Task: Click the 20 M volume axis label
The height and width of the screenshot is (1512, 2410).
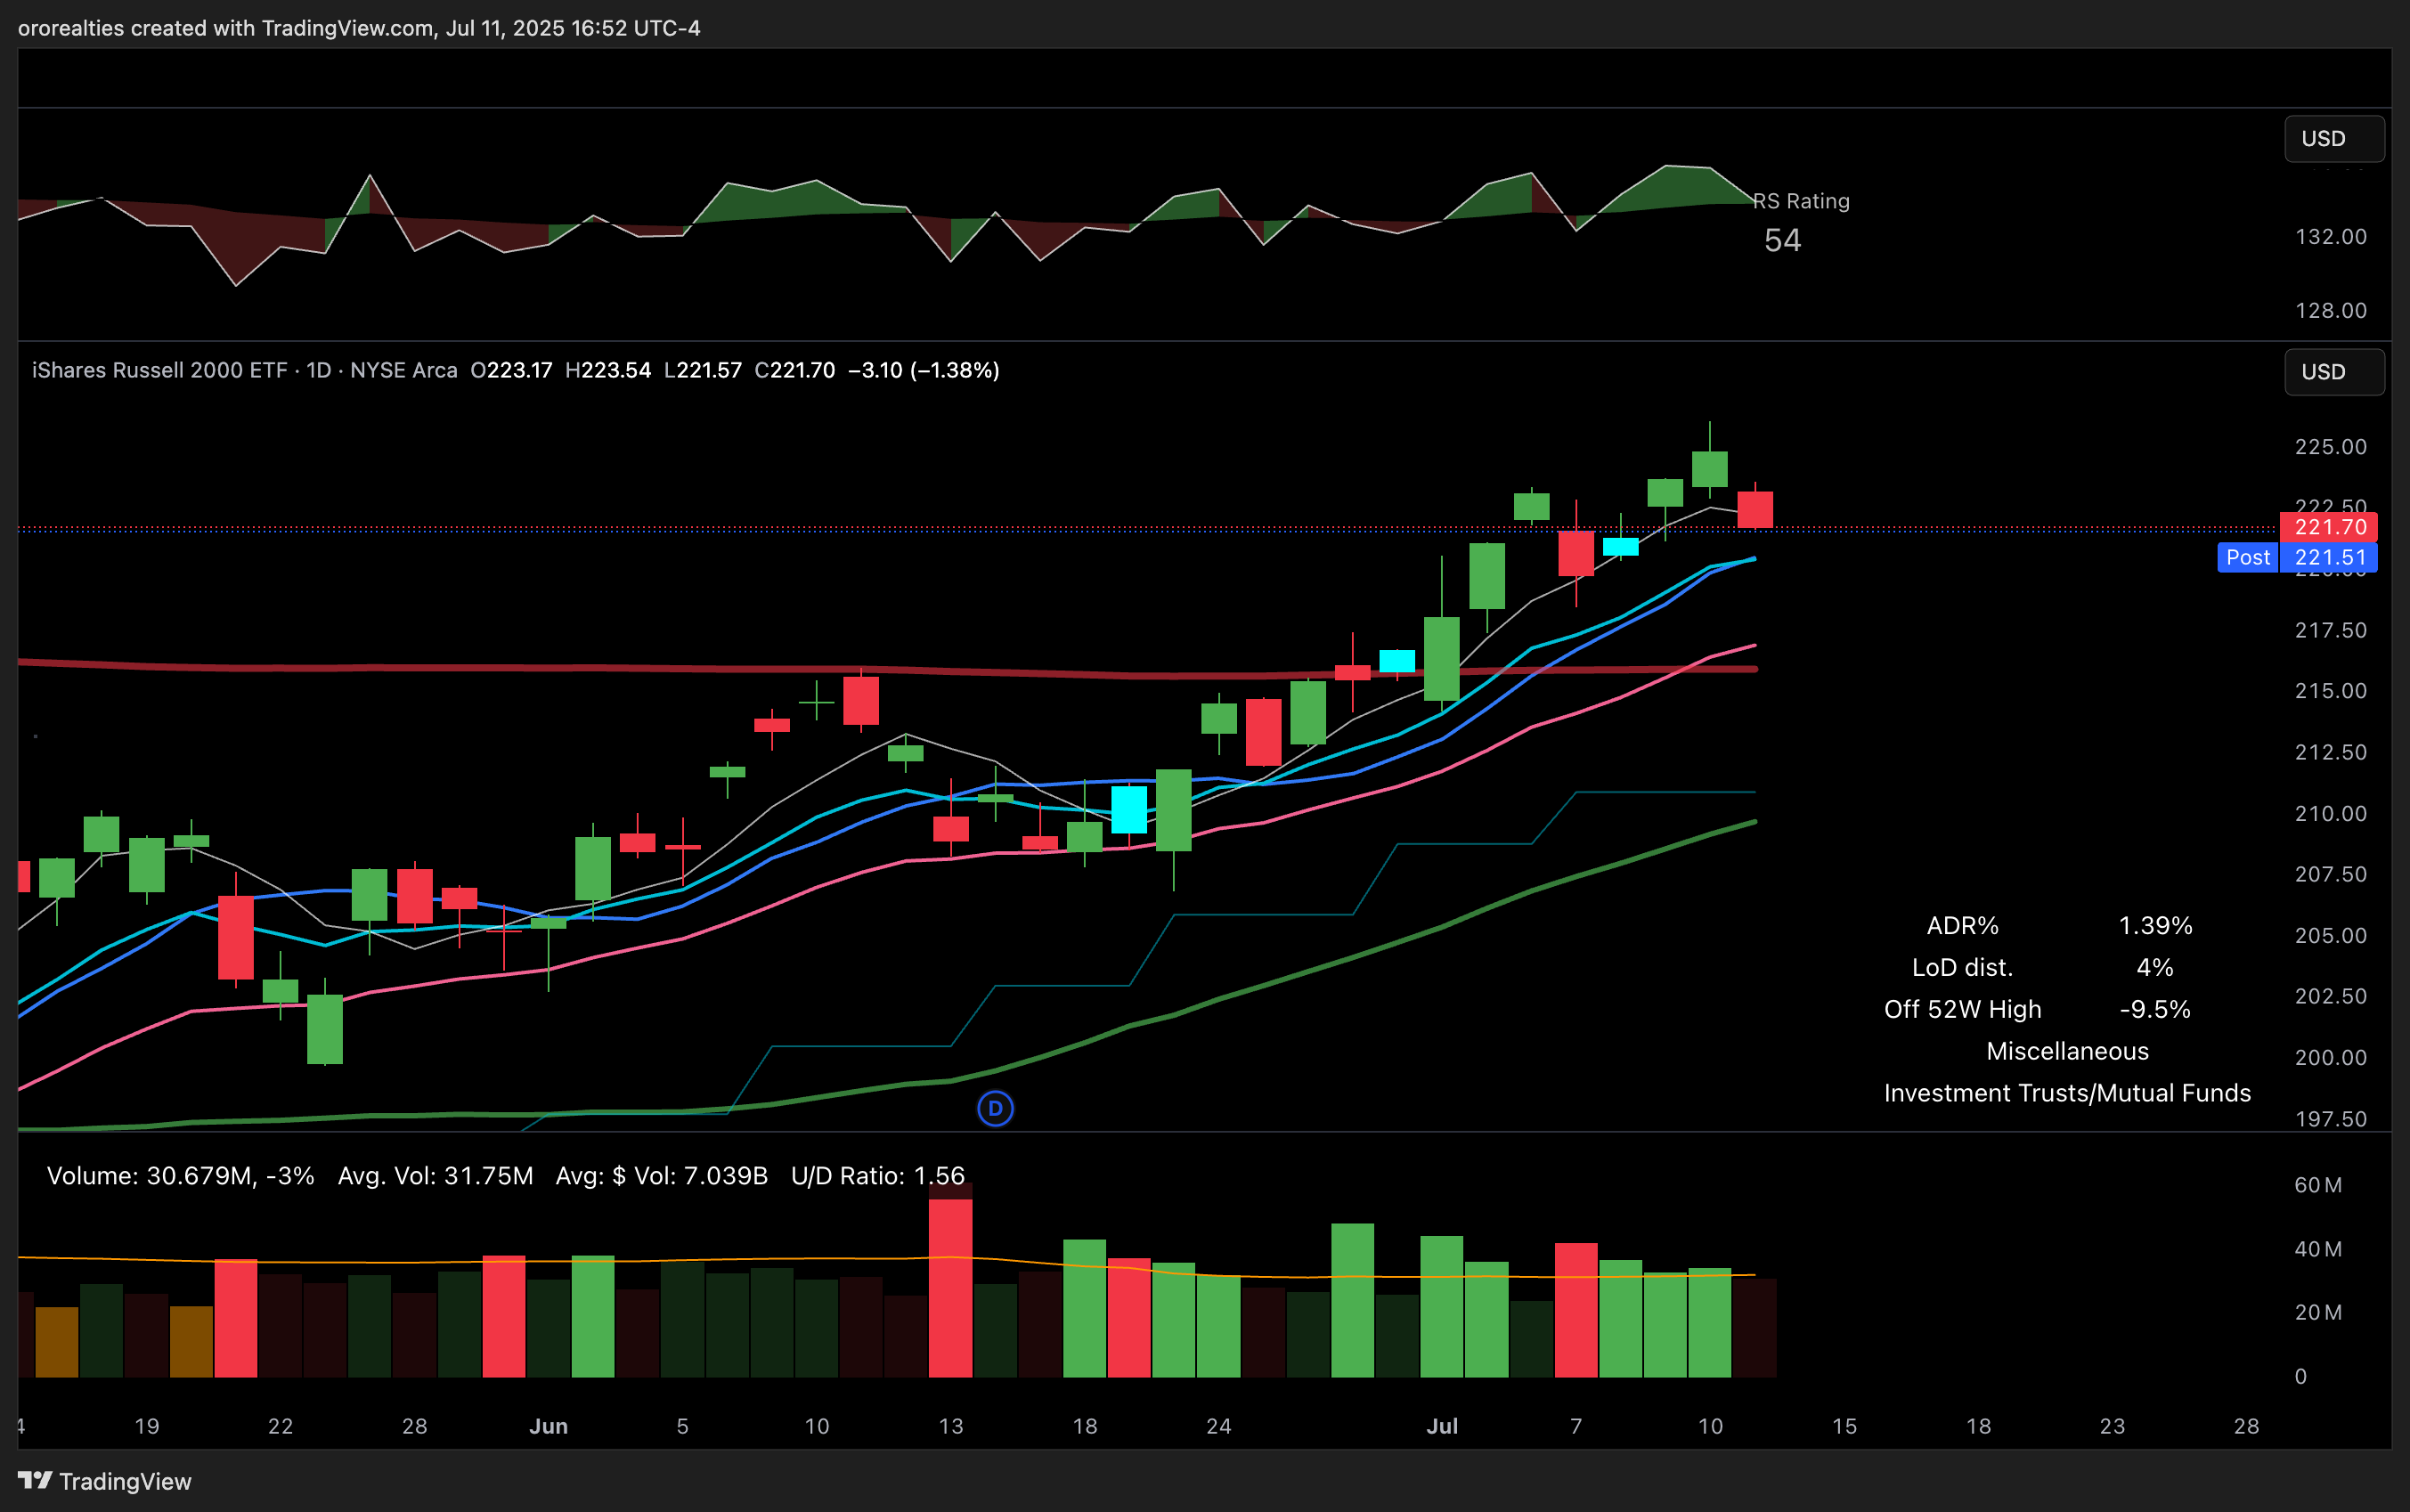Action: coord(2317,1313)
